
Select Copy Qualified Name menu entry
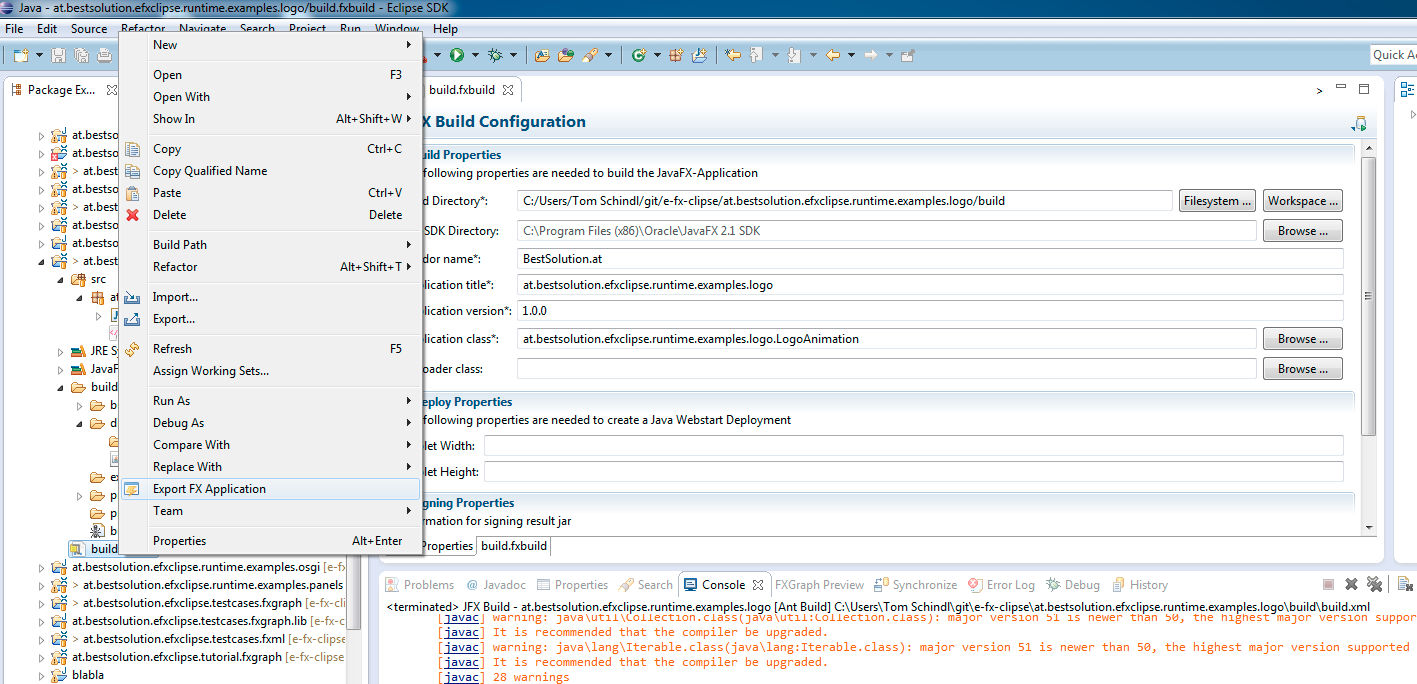pos(210,171)
